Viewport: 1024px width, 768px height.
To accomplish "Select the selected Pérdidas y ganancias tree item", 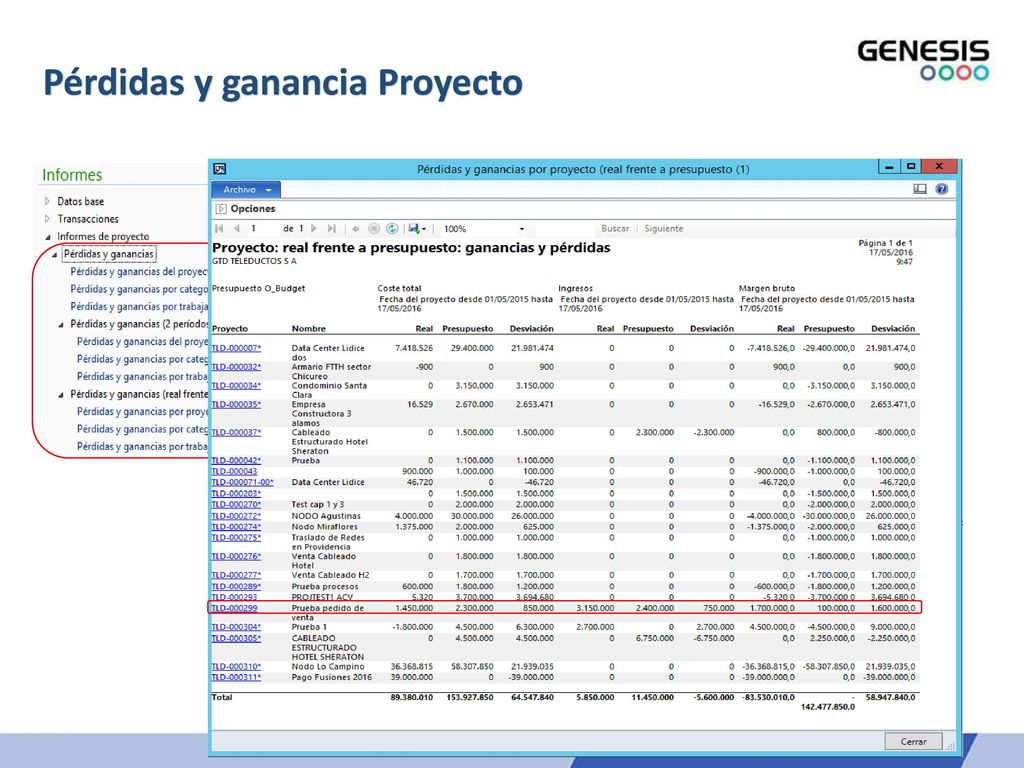I will pyautogui.click(x=108, y=254).
